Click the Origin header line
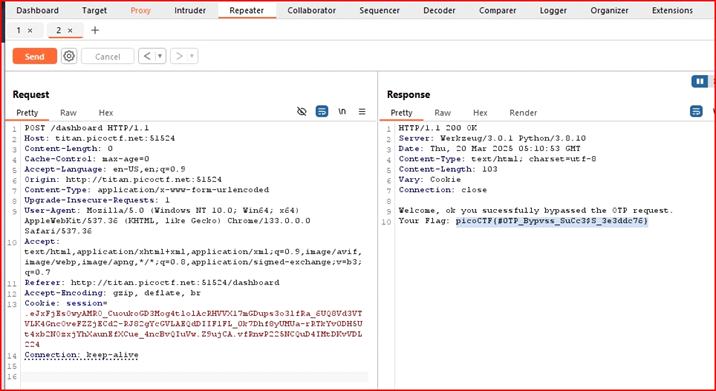Image resolution: width=716 pixels, height=391 pixels. click(123, 180)
